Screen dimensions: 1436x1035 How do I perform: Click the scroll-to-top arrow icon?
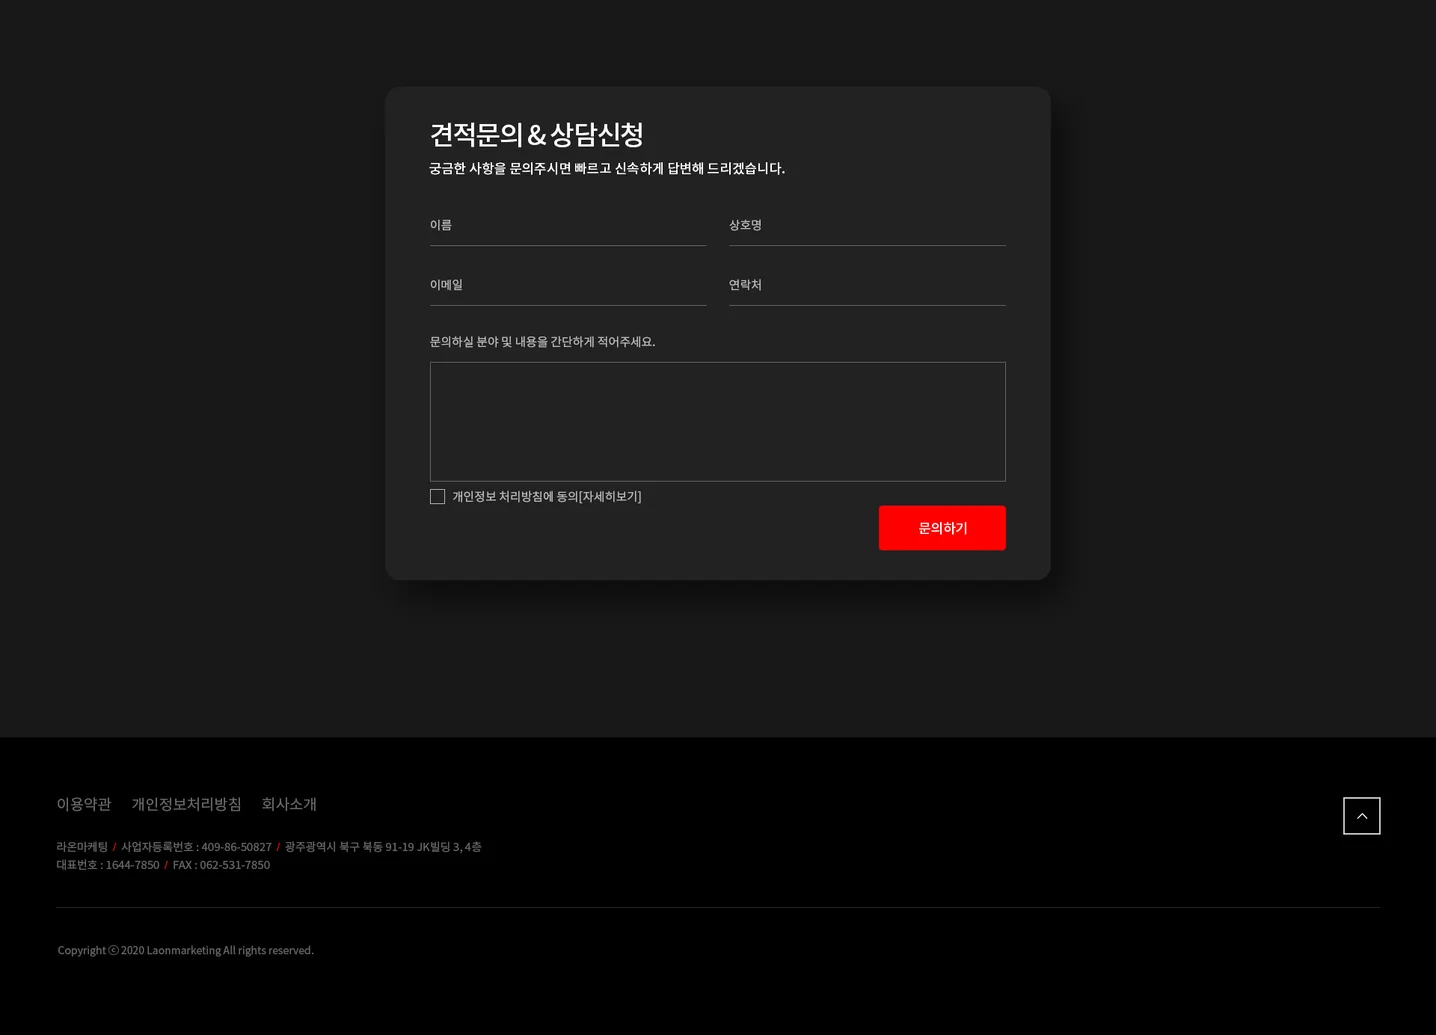tap(1361, 815)
